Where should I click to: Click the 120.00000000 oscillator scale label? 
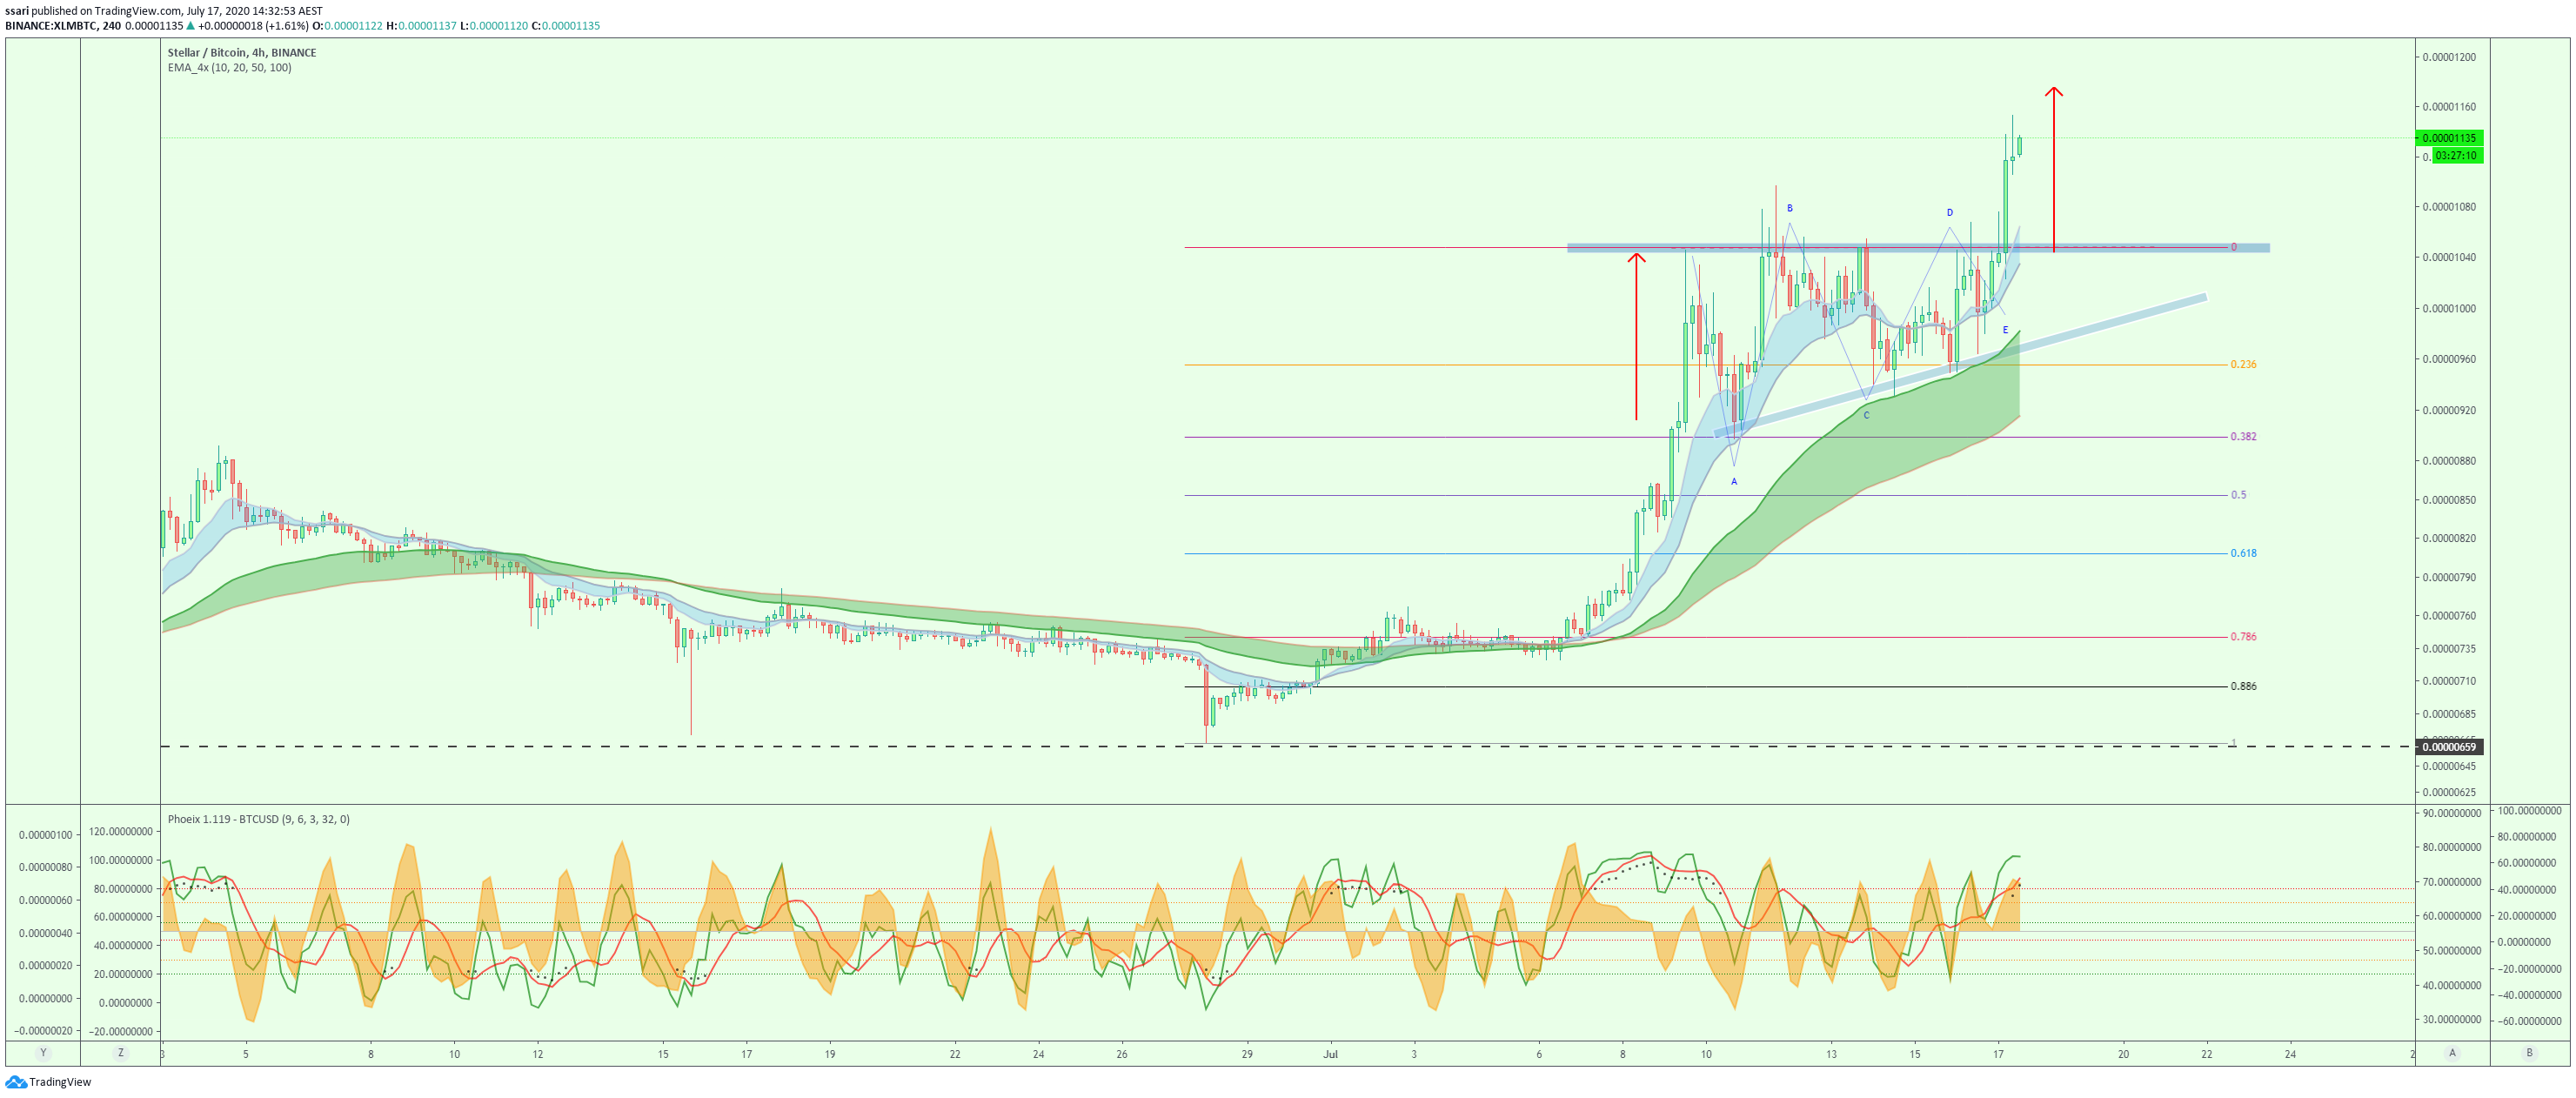pyautogui.click(x=121, y=832)
